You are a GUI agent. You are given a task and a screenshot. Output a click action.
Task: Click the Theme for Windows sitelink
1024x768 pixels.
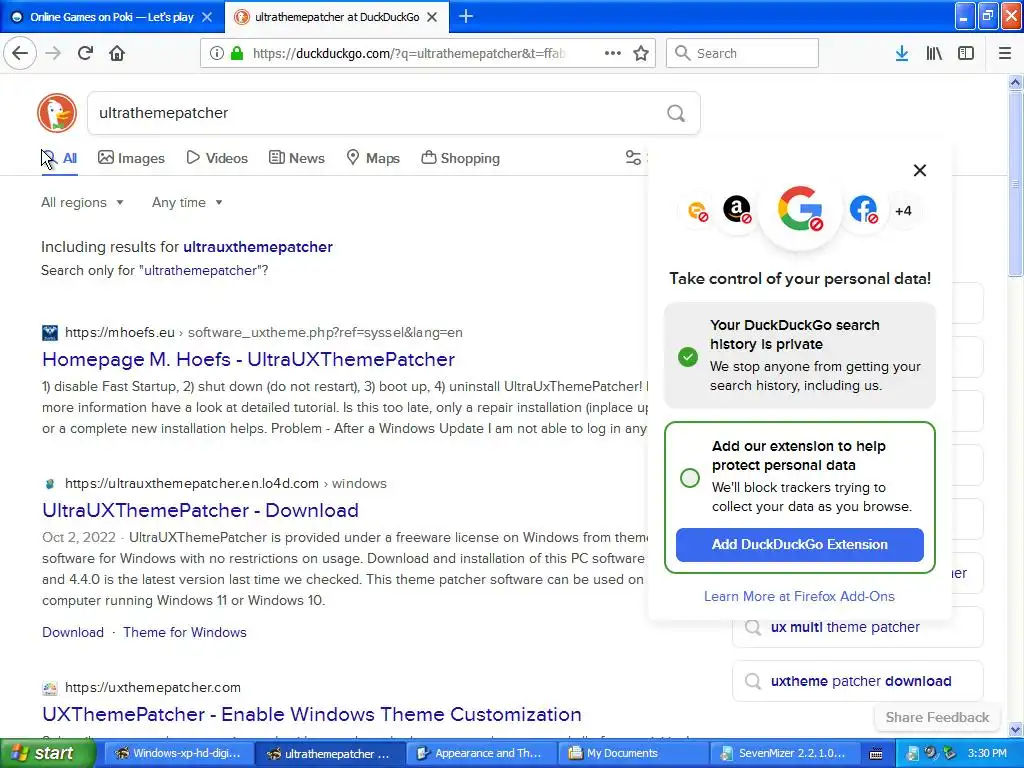pos(185,632)
